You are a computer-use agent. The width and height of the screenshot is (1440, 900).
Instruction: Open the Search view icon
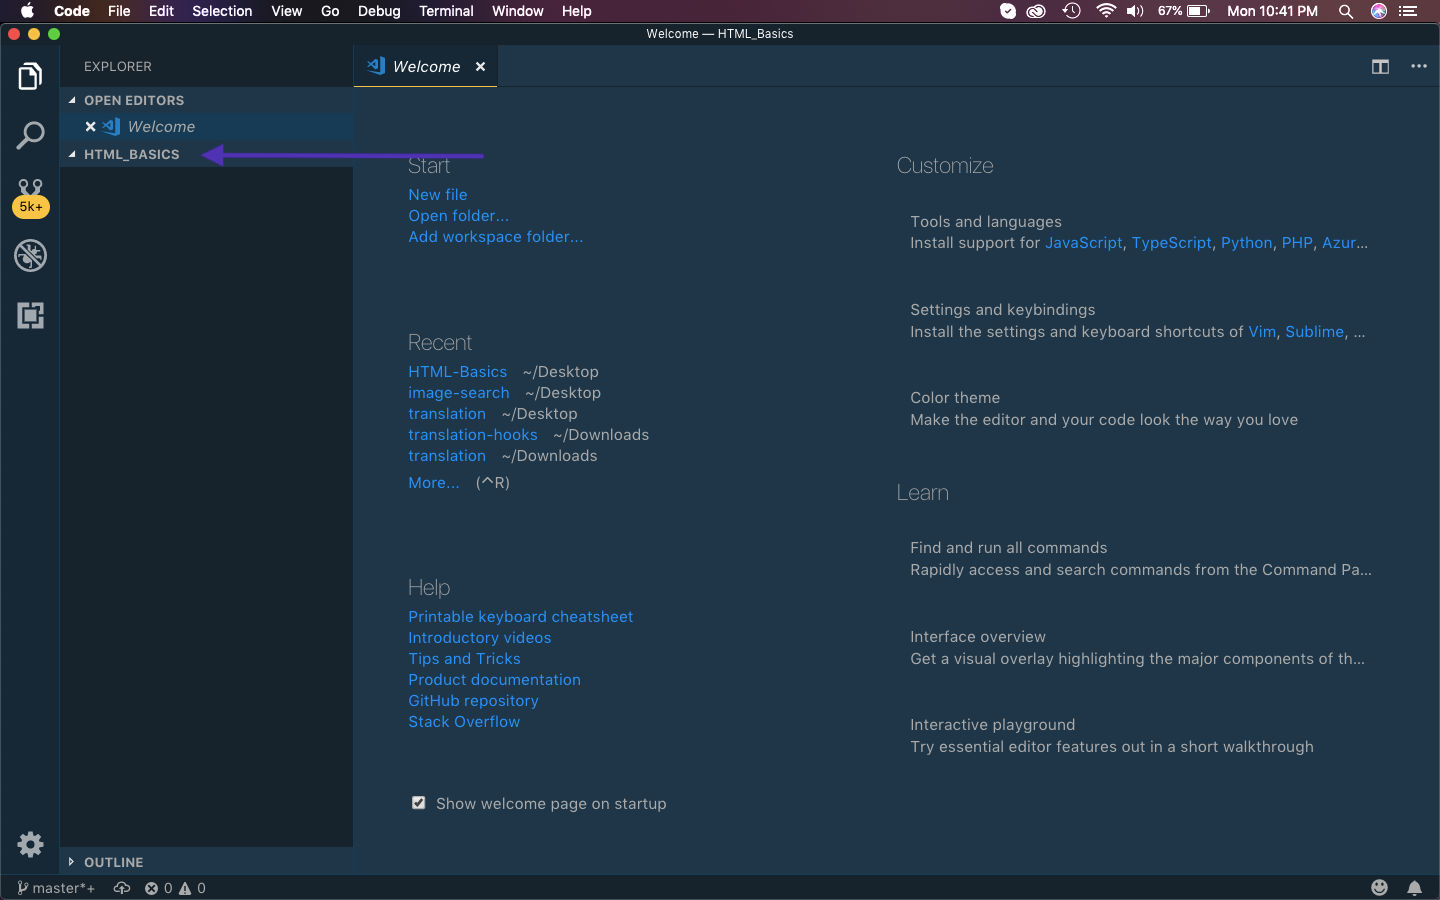[30, 136]
